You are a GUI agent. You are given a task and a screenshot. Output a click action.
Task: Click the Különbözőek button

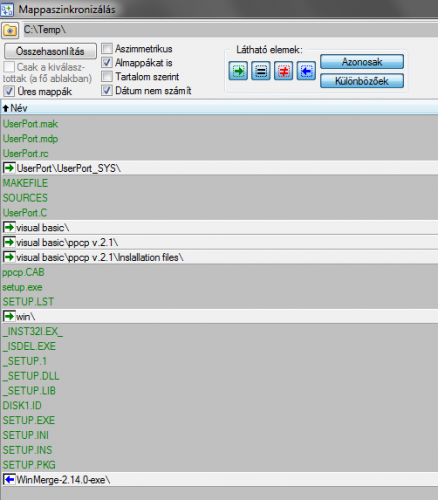[362, 81]
